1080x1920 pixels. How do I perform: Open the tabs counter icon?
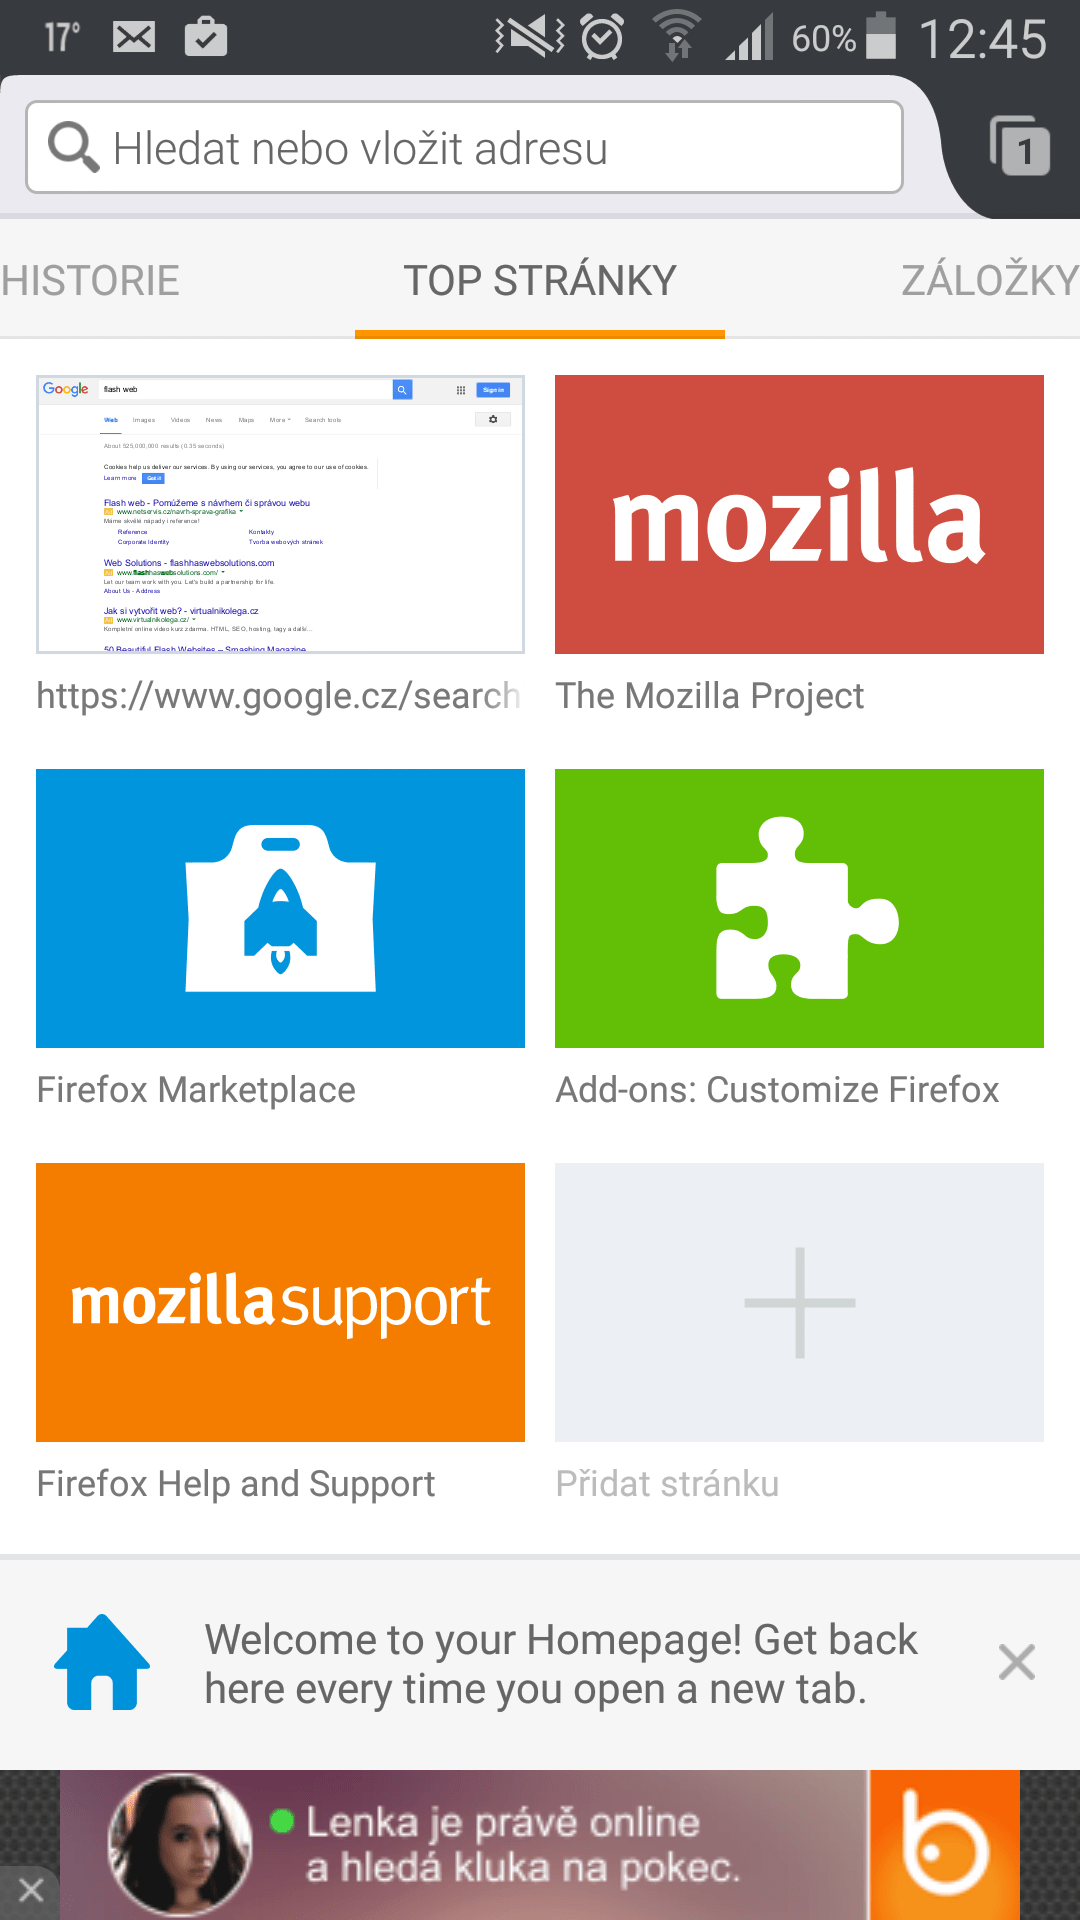point(1019,146)
